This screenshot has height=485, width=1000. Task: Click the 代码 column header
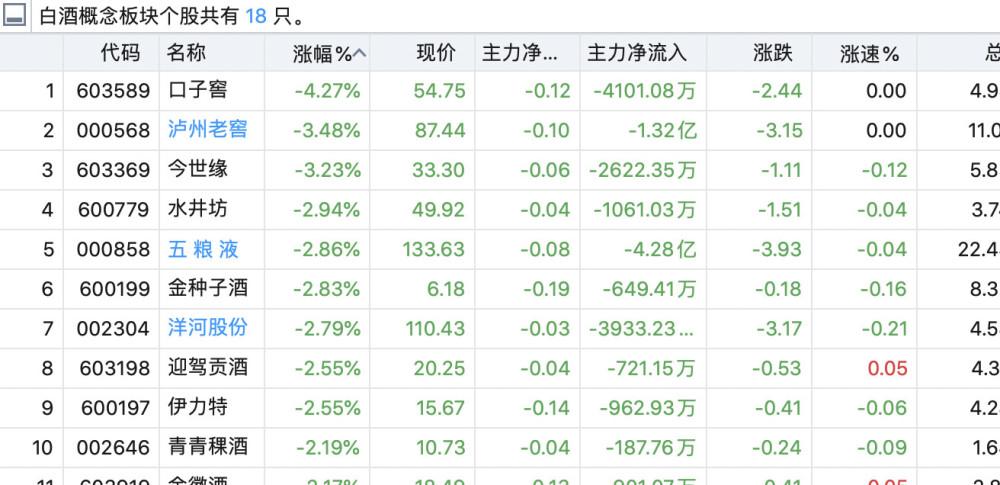pyautogui.click(x=120, y=53)
